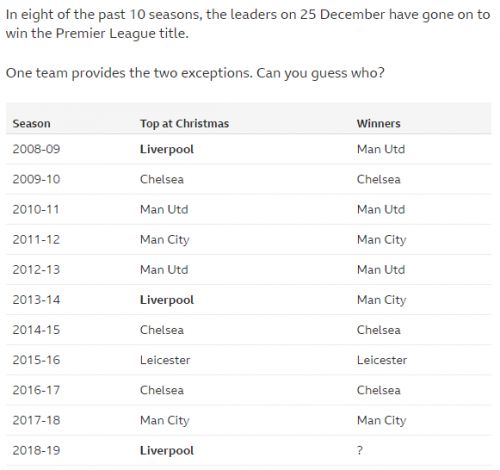Click bold Liverpool in the 2018-19 row
The image size is (500, 470).
pos(167,450)
